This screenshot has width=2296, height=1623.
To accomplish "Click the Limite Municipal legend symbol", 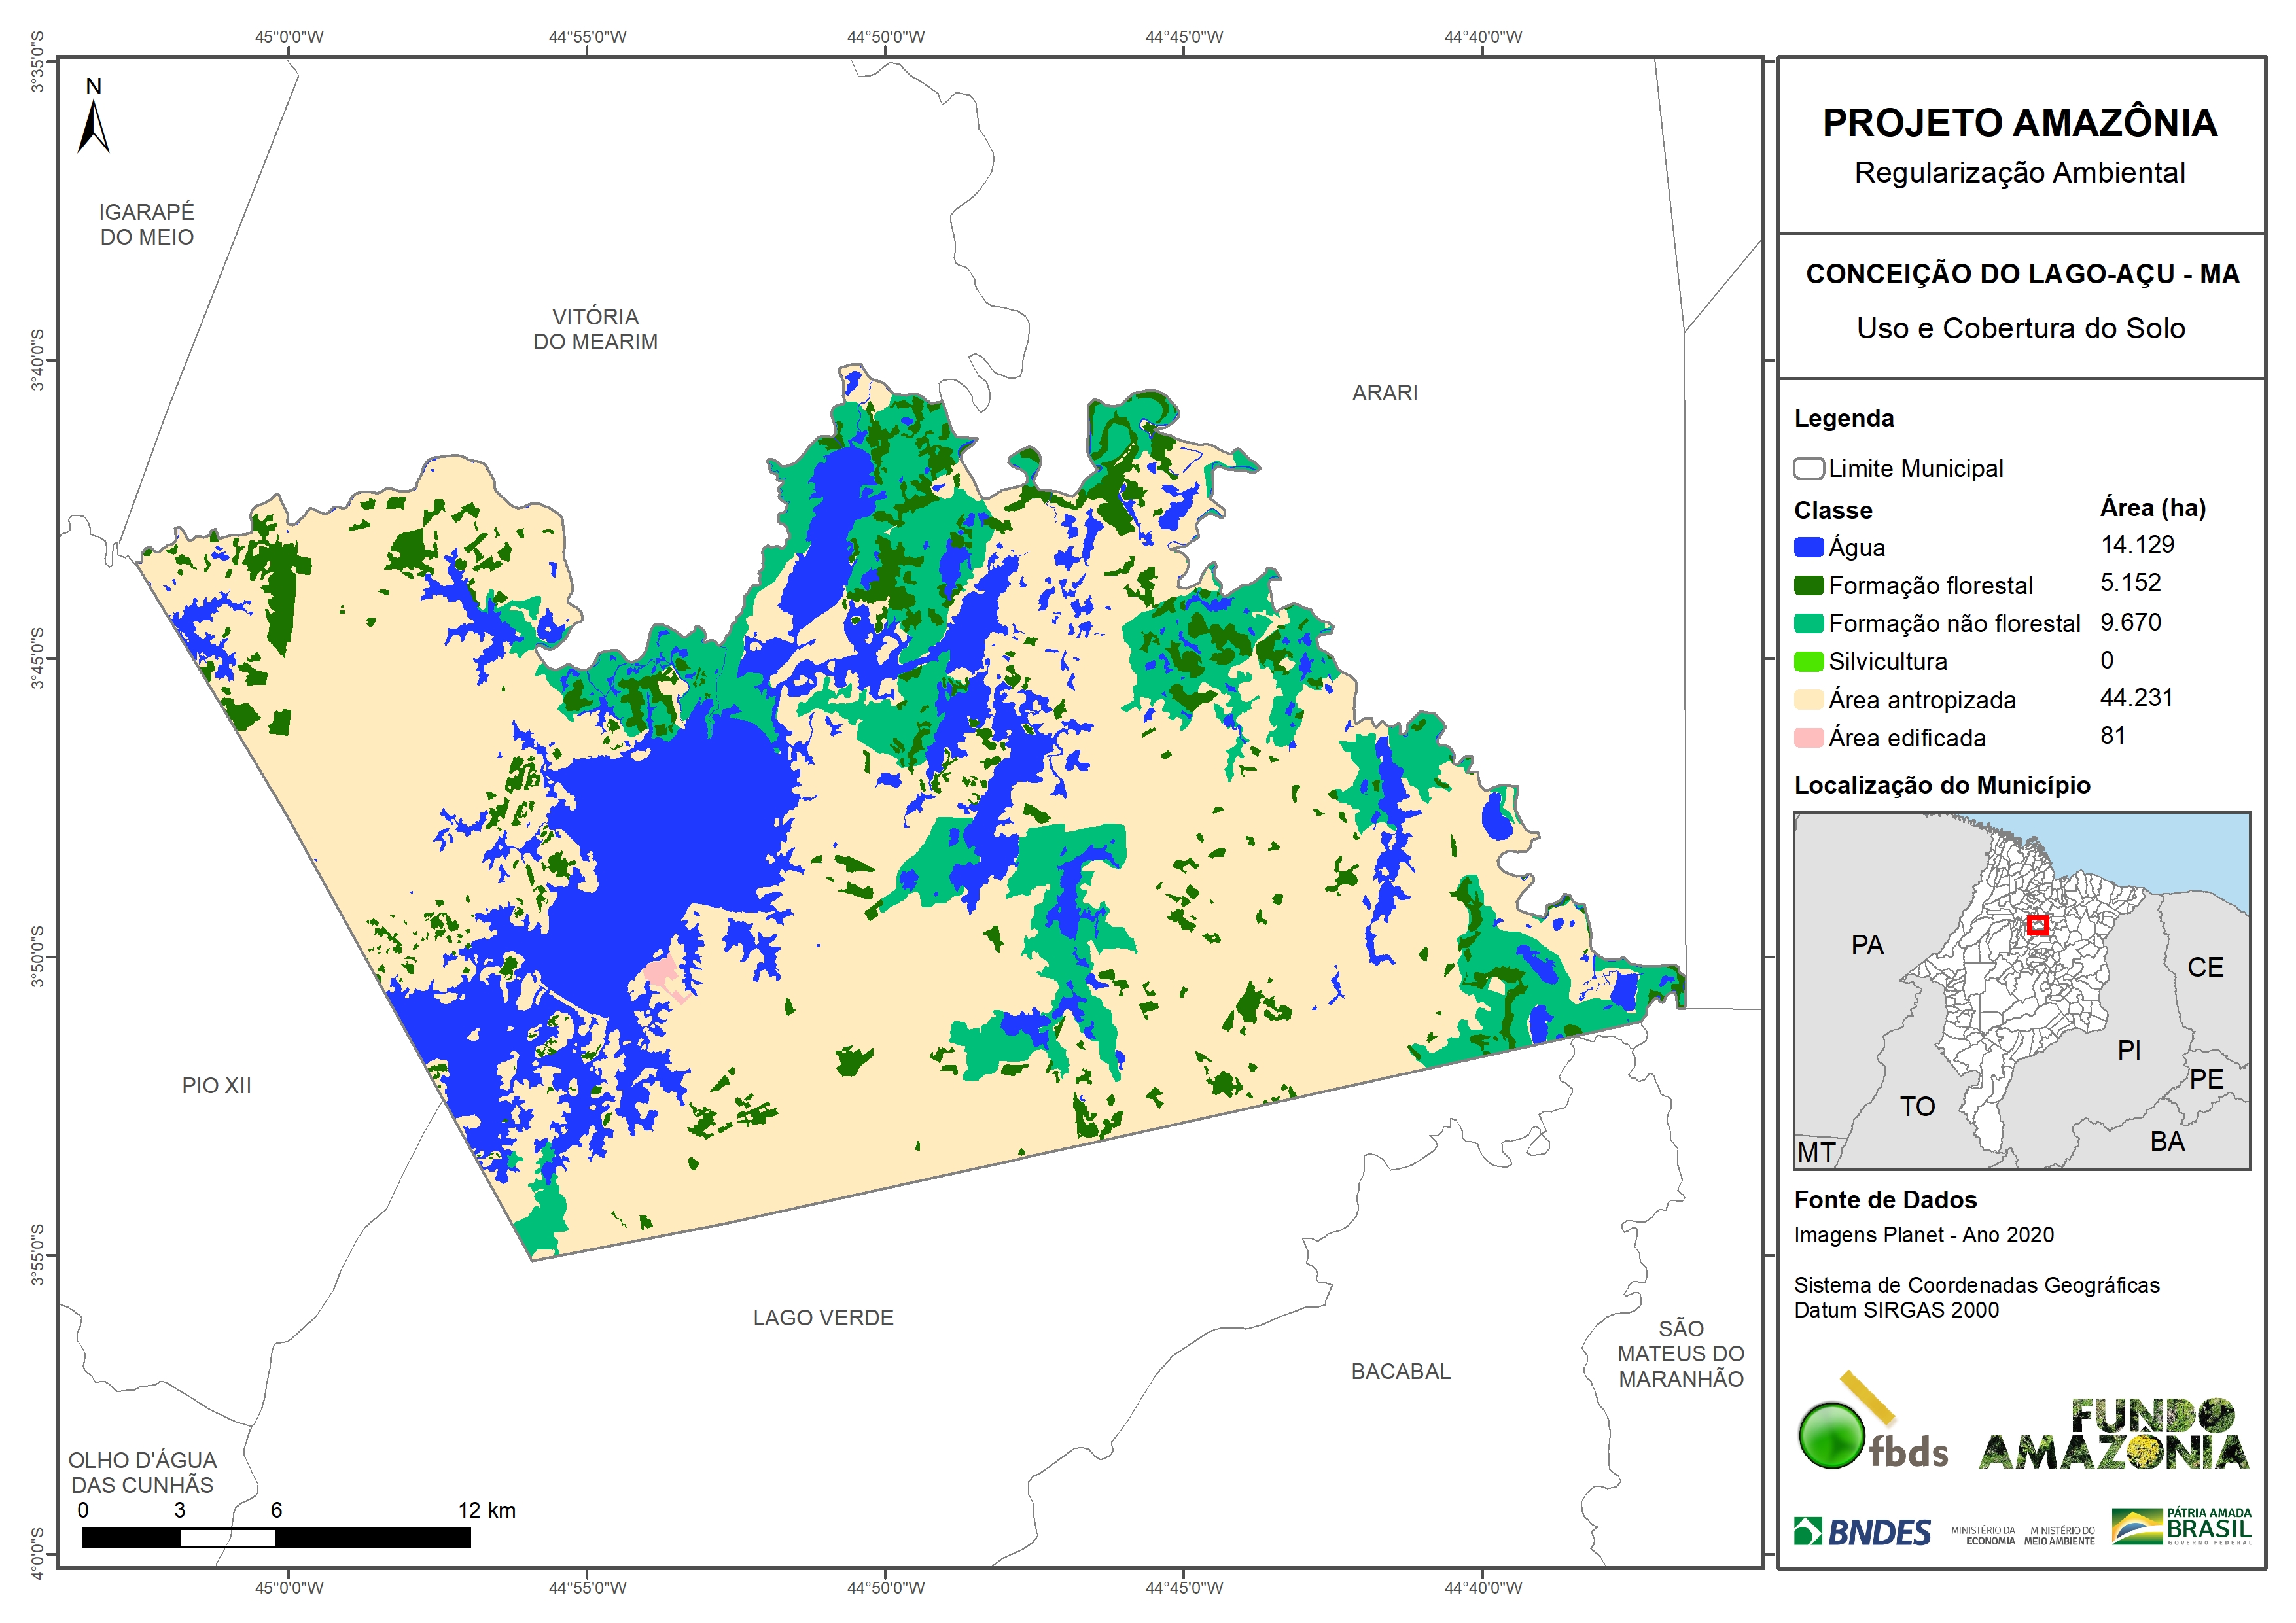I will click(1808, 468).
